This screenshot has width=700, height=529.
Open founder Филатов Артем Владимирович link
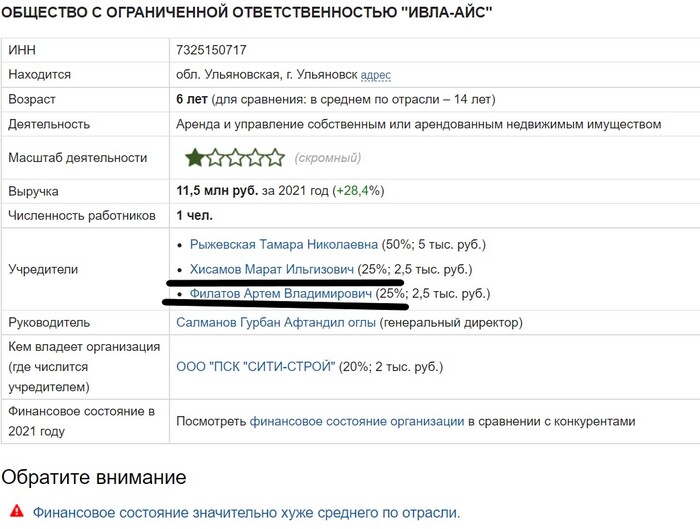(x=281, y=294)
